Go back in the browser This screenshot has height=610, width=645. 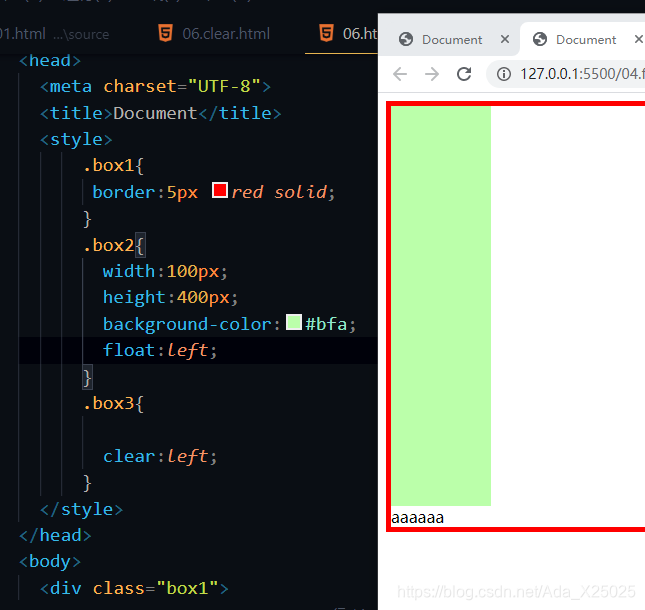pyautogui.click(x=400, y=74)
